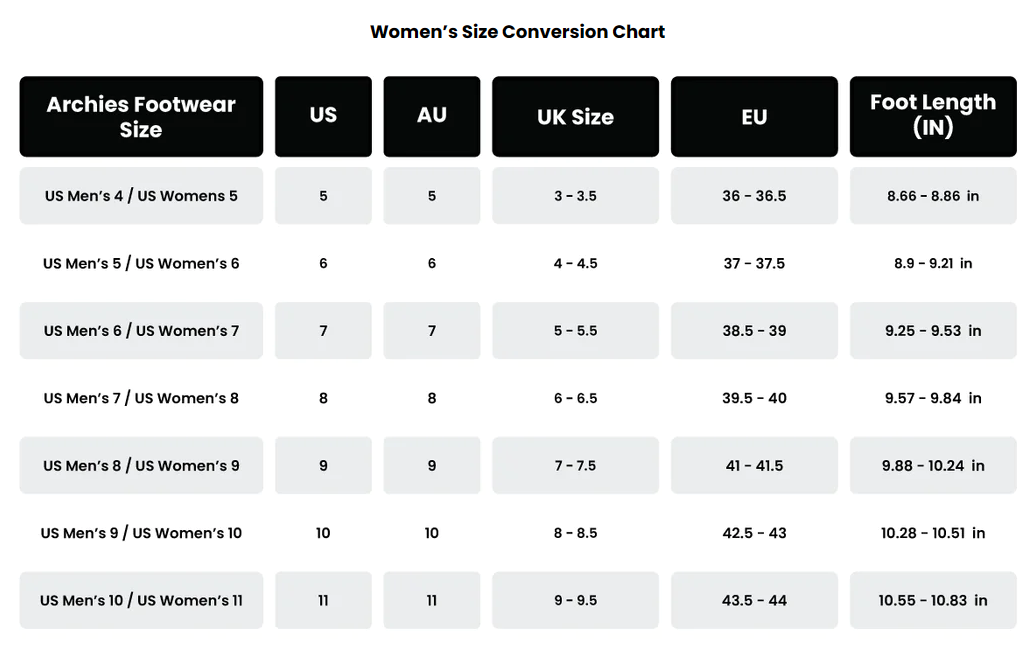Click the US Men's 5 / US Women's 6 row label
The width and height of the screenshot is (1035, 648).
[x=141, y=264]
